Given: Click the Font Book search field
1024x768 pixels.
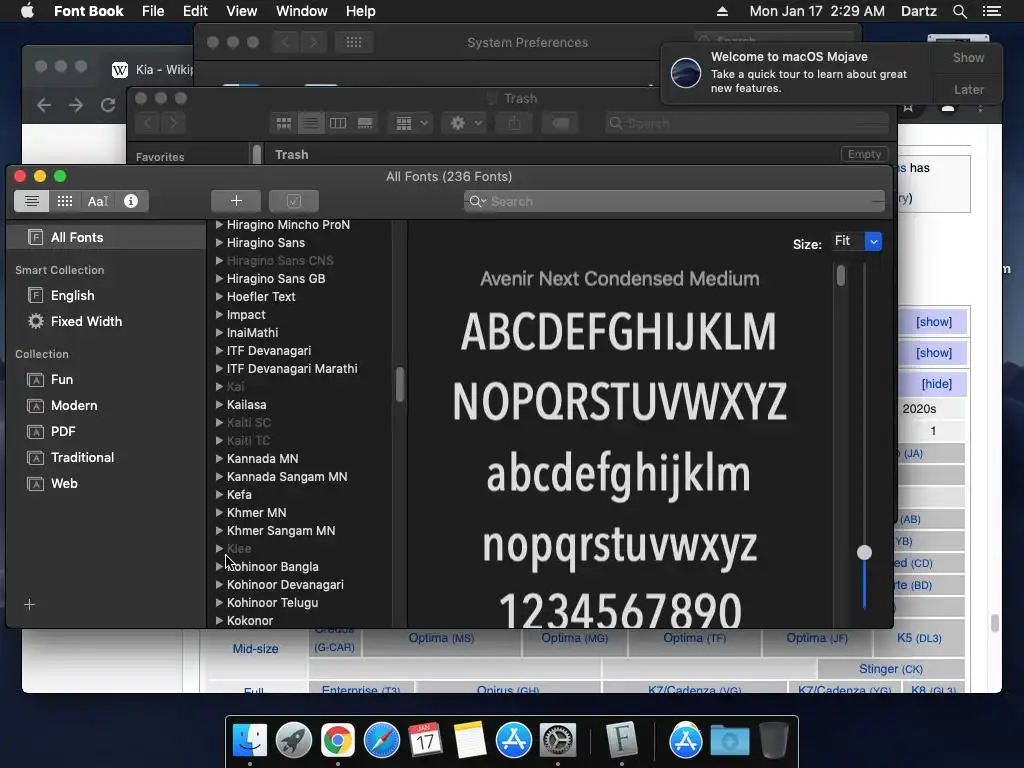Looking at the screenshot, I should (x=674, y=201).
